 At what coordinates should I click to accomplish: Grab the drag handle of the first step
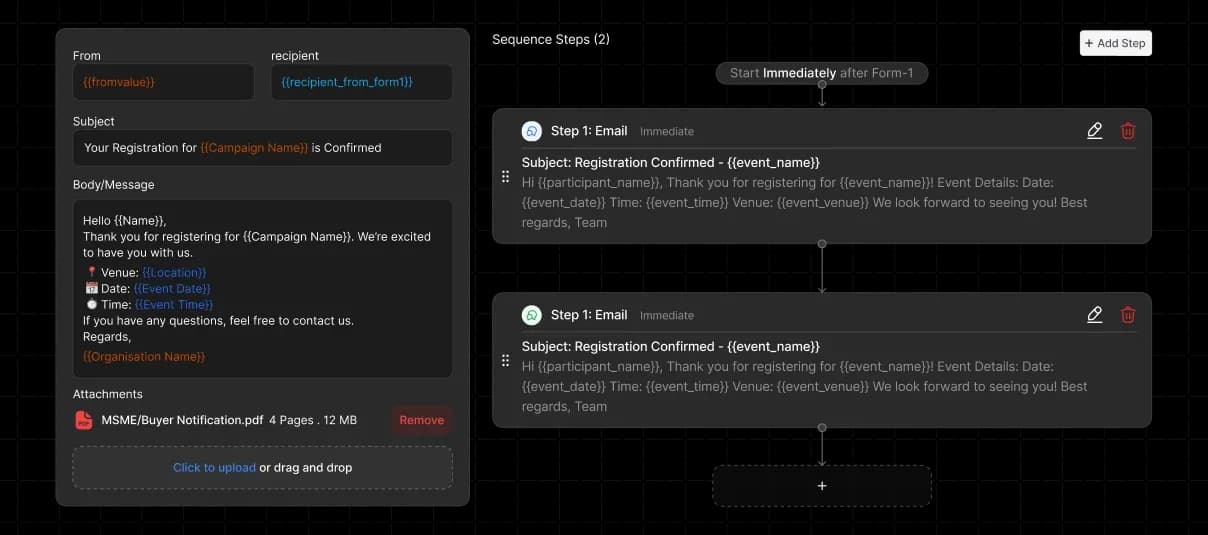coord(506,176)
